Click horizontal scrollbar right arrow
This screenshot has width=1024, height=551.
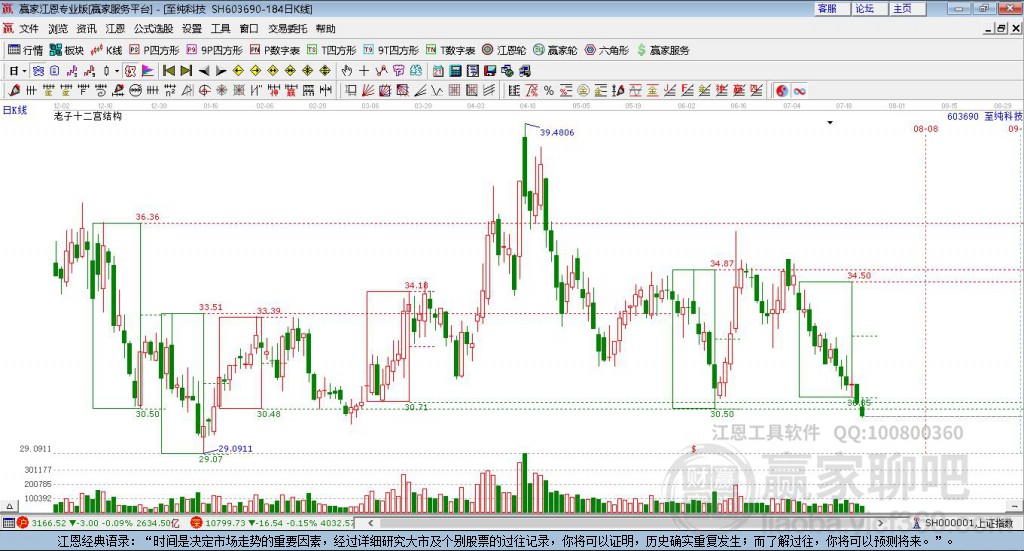coord(880,523)
